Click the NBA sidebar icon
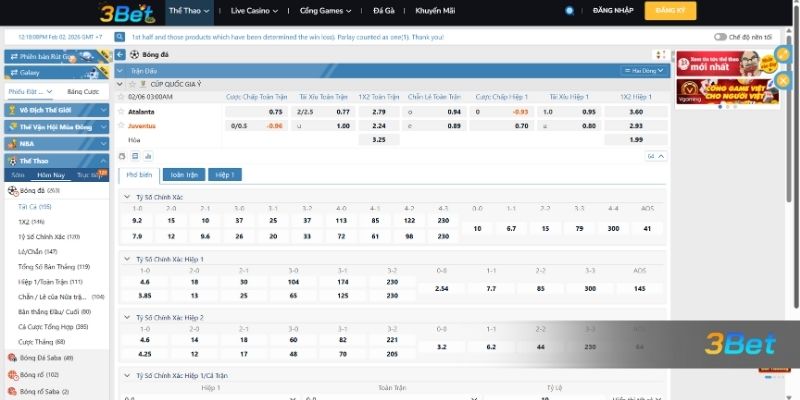800x400 pixels. point(12,144)
